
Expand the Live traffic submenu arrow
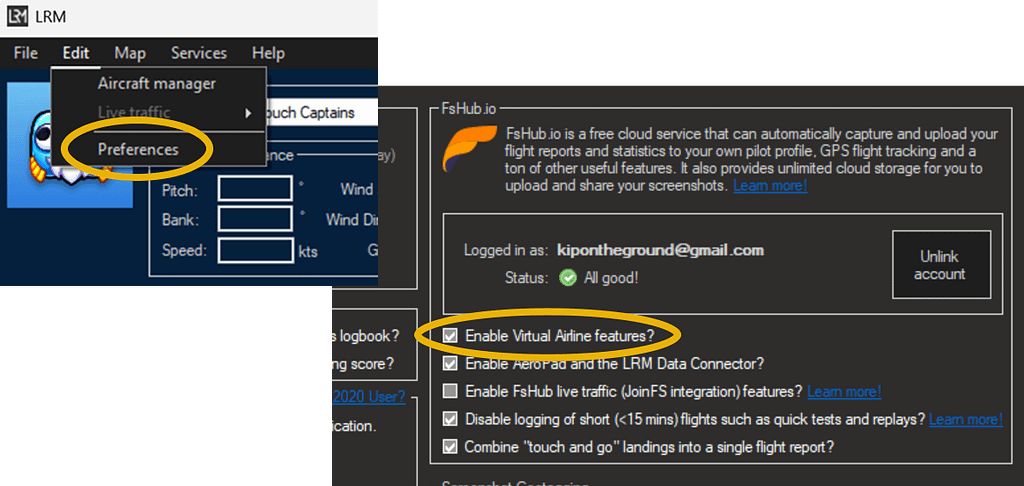(248, 113)
